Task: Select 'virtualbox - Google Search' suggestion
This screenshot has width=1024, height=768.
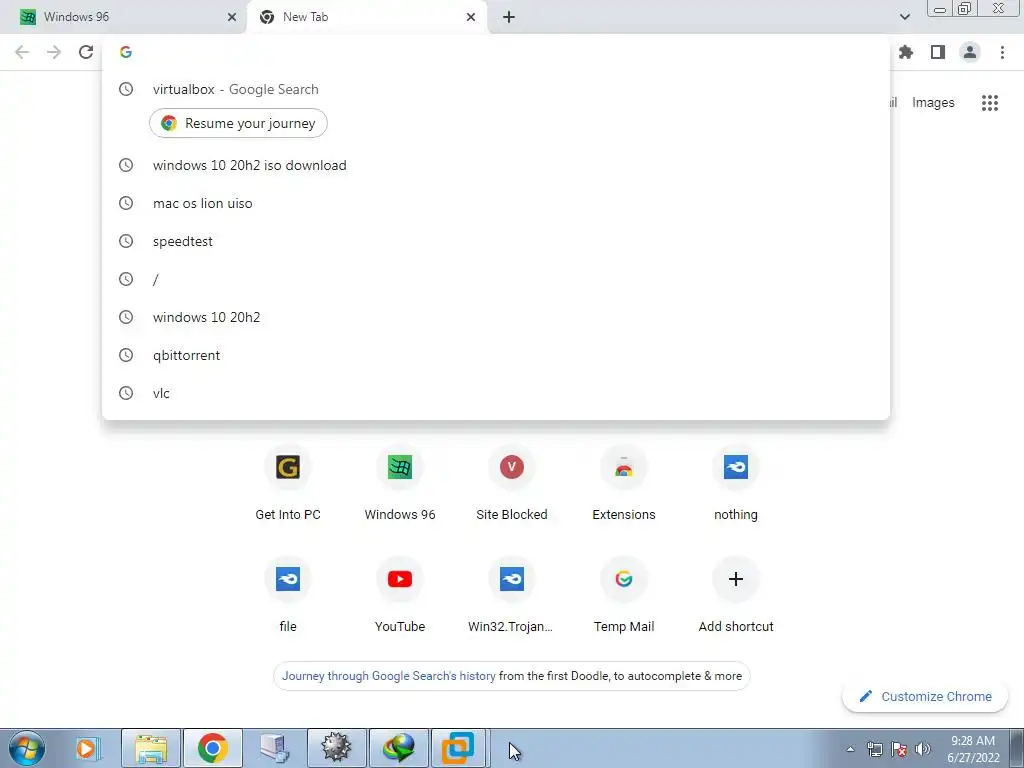Action: tap(496, 89)
